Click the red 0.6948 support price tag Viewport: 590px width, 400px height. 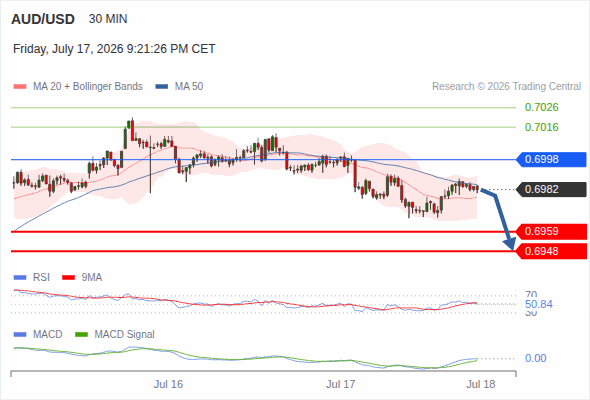(551, 251)
